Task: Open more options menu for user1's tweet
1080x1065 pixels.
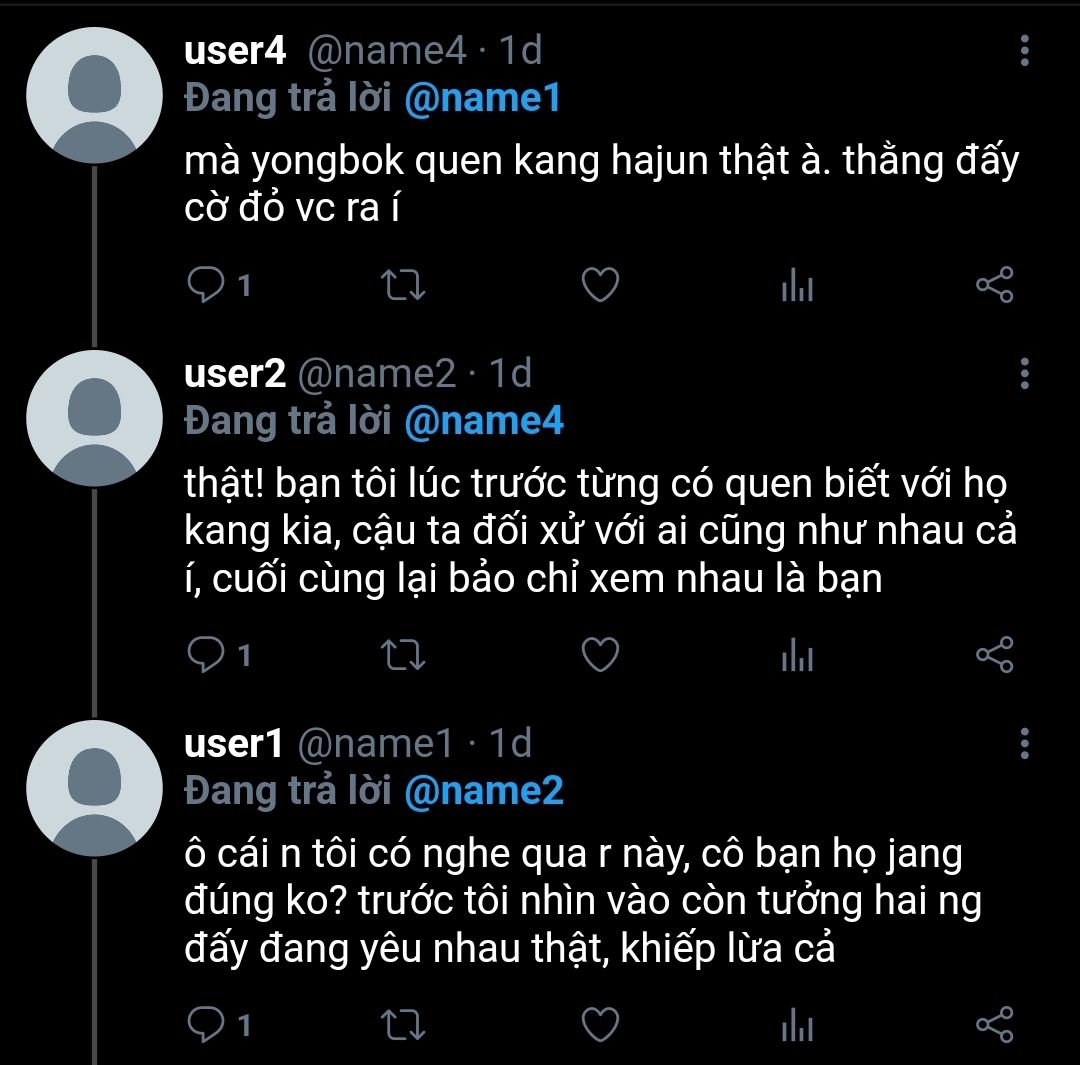Action: pos(1025,744)
